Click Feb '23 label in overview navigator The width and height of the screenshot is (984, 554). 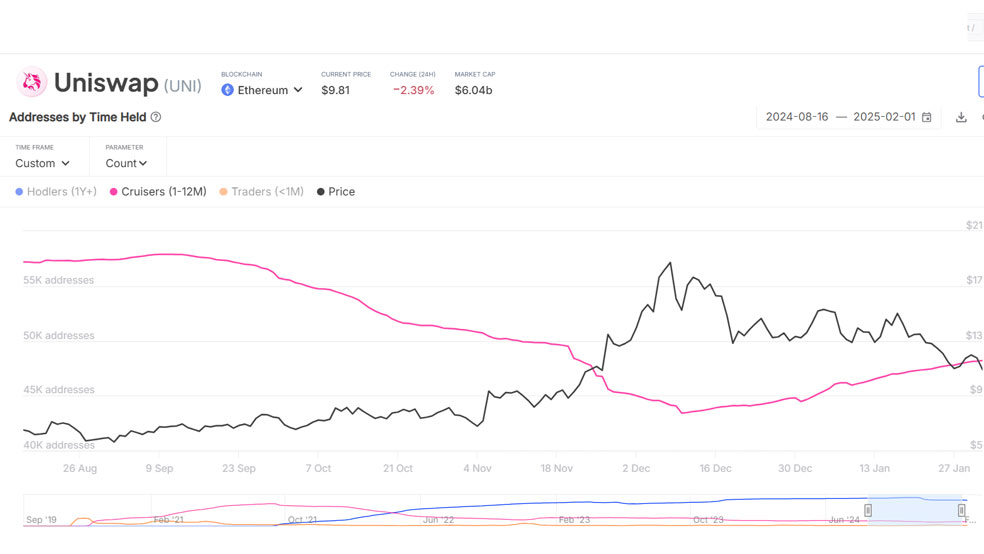(574, 519)
